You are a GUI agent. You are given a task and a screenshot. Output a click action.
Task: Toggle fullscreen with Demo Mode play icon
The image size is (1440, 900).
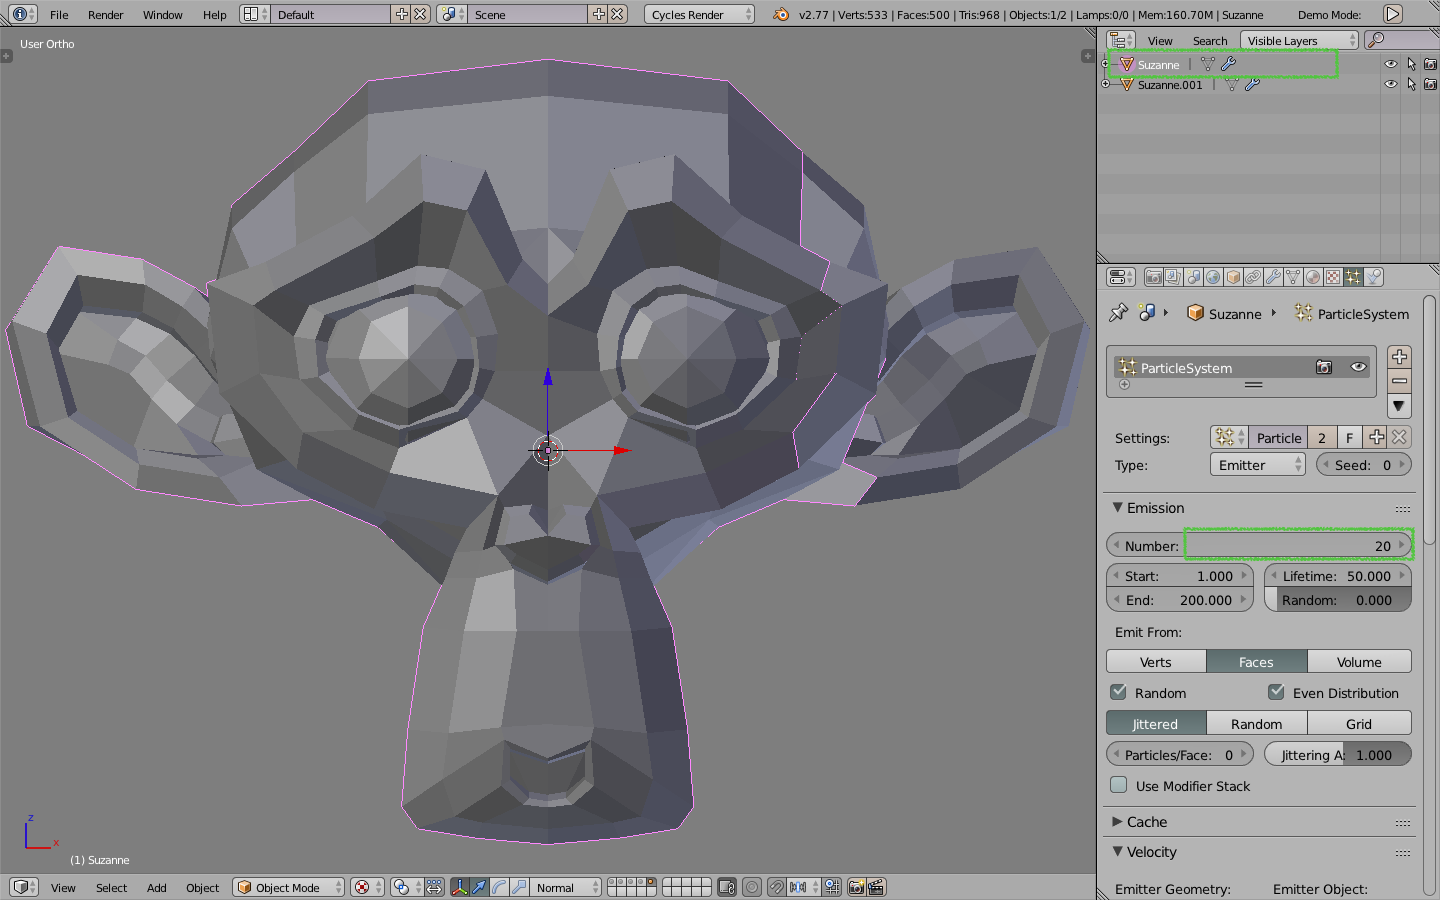pyautogui.click(x=1393, y=14)
